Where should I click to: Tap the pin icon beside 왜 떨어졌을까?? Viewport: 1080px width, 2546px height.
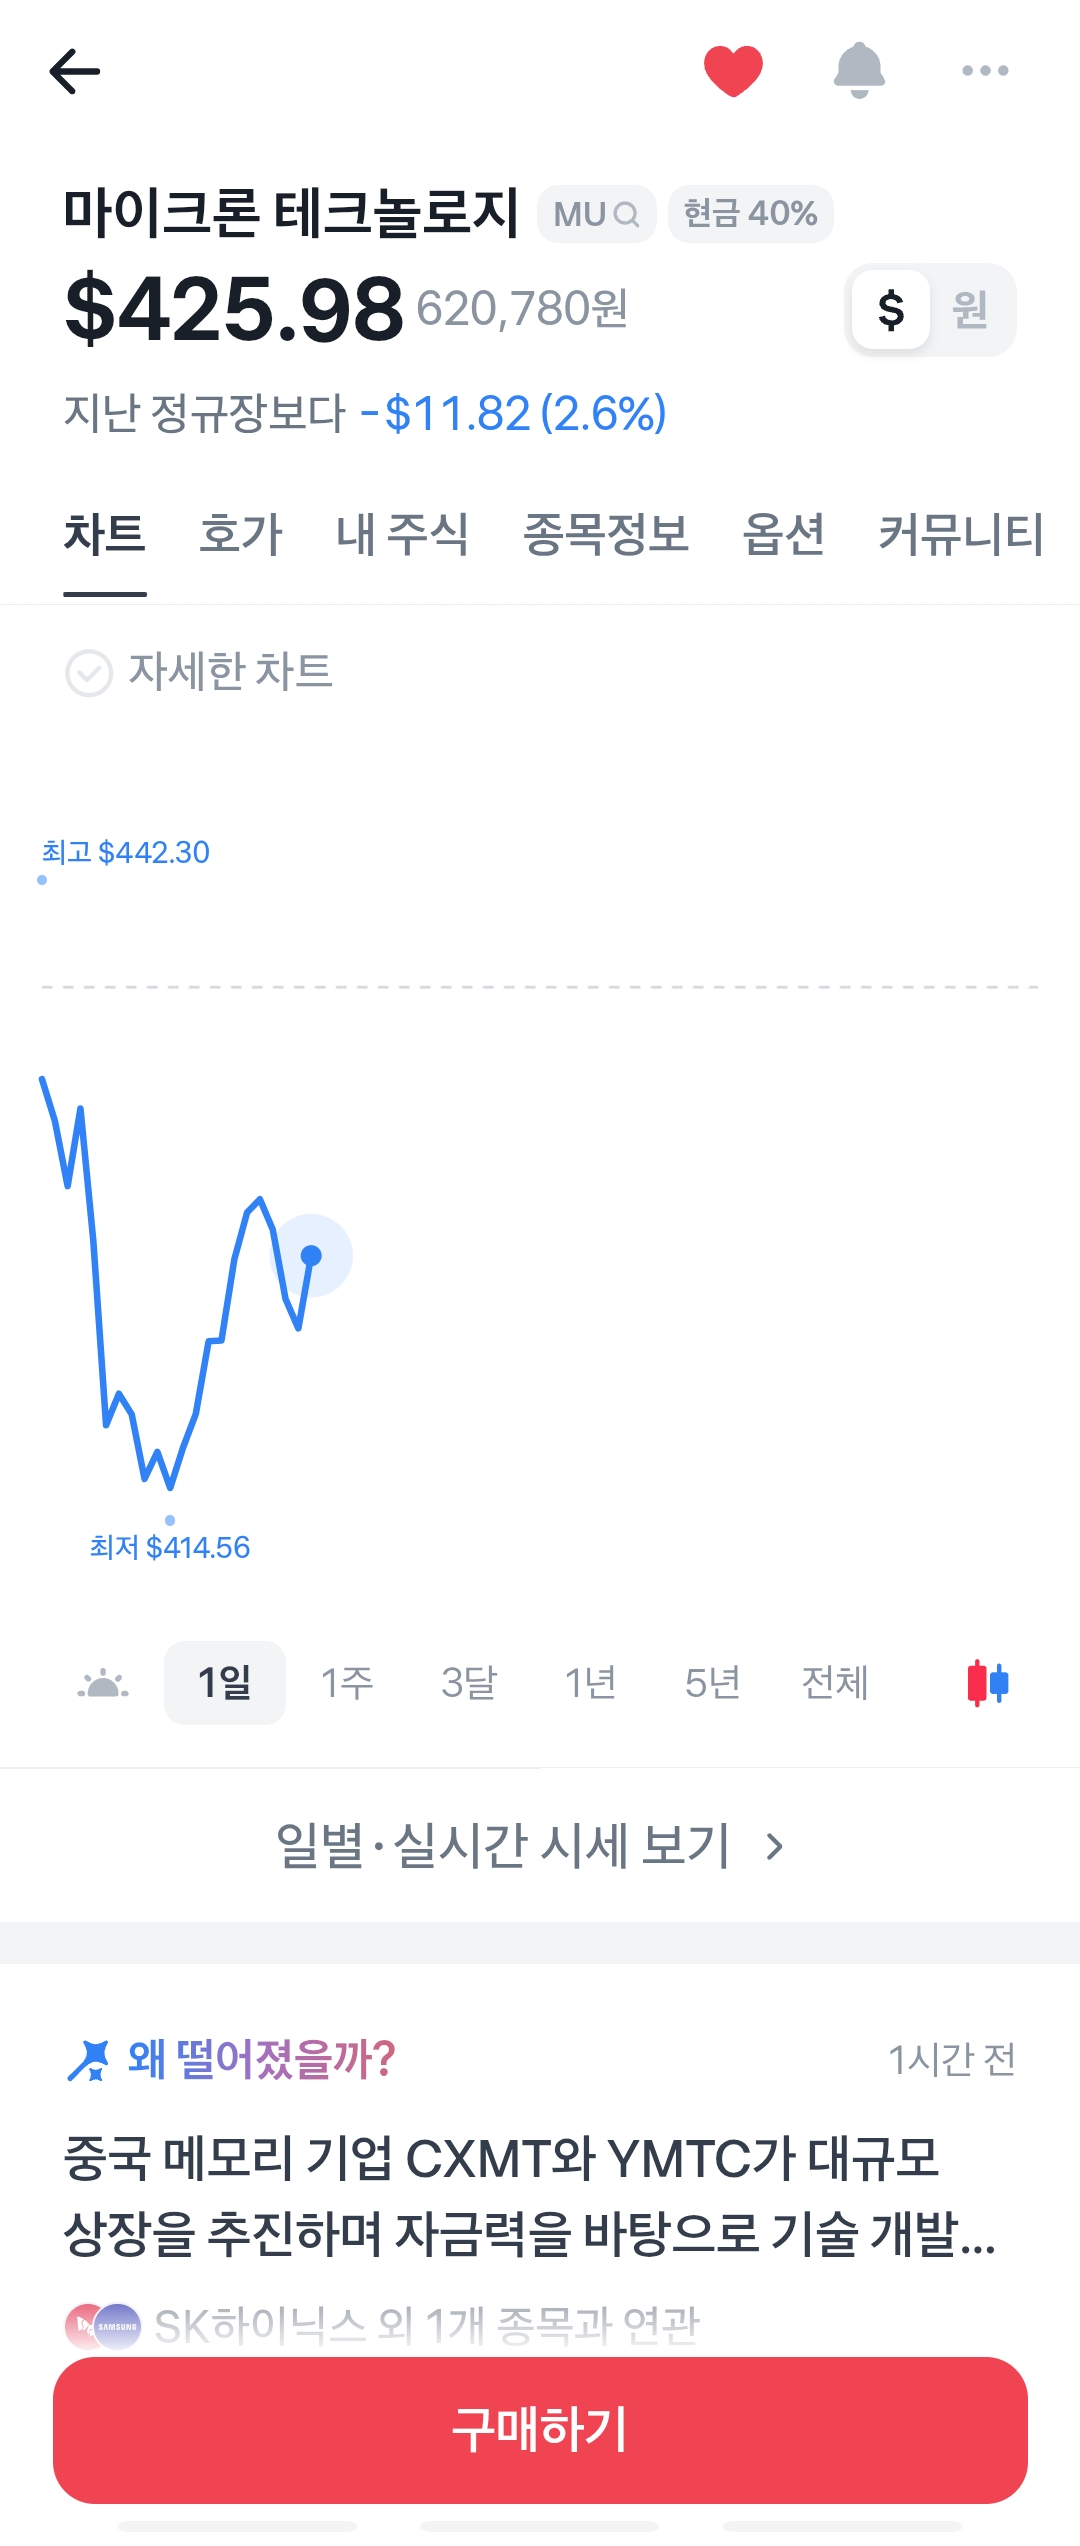(88, 2060)
